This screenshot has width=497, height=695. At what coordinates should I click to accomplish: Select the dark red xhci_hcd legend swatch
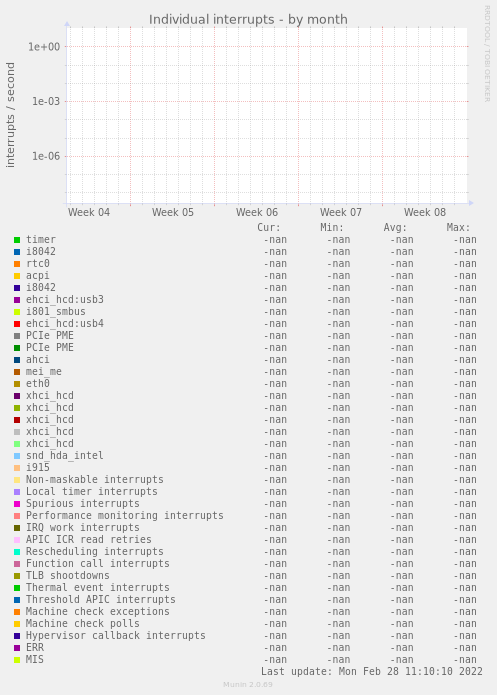tap(17, 420)
